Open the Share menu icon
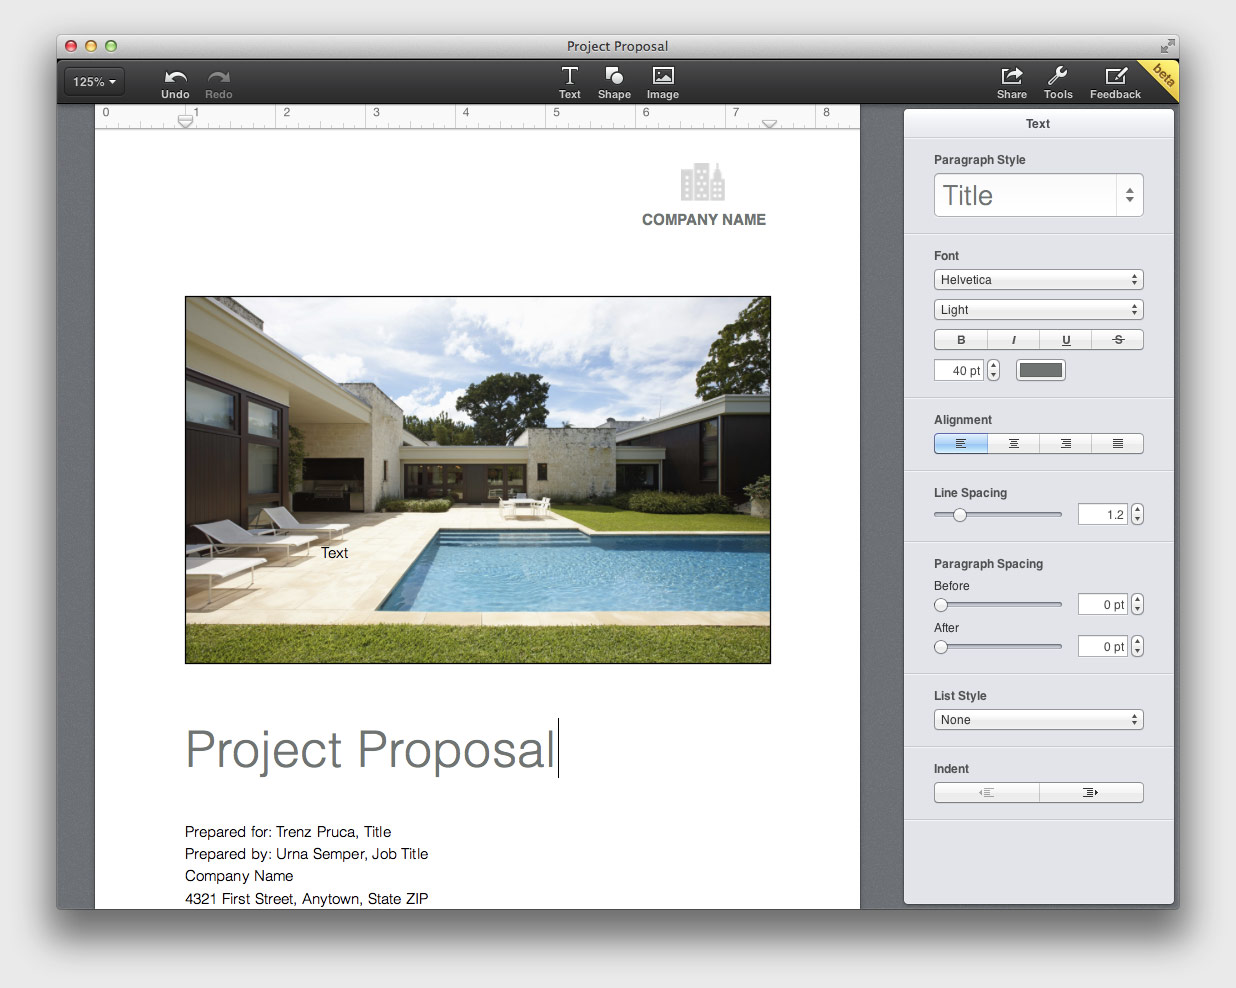This screenshot has height=988, width=1236. [x=1011, y=77]
